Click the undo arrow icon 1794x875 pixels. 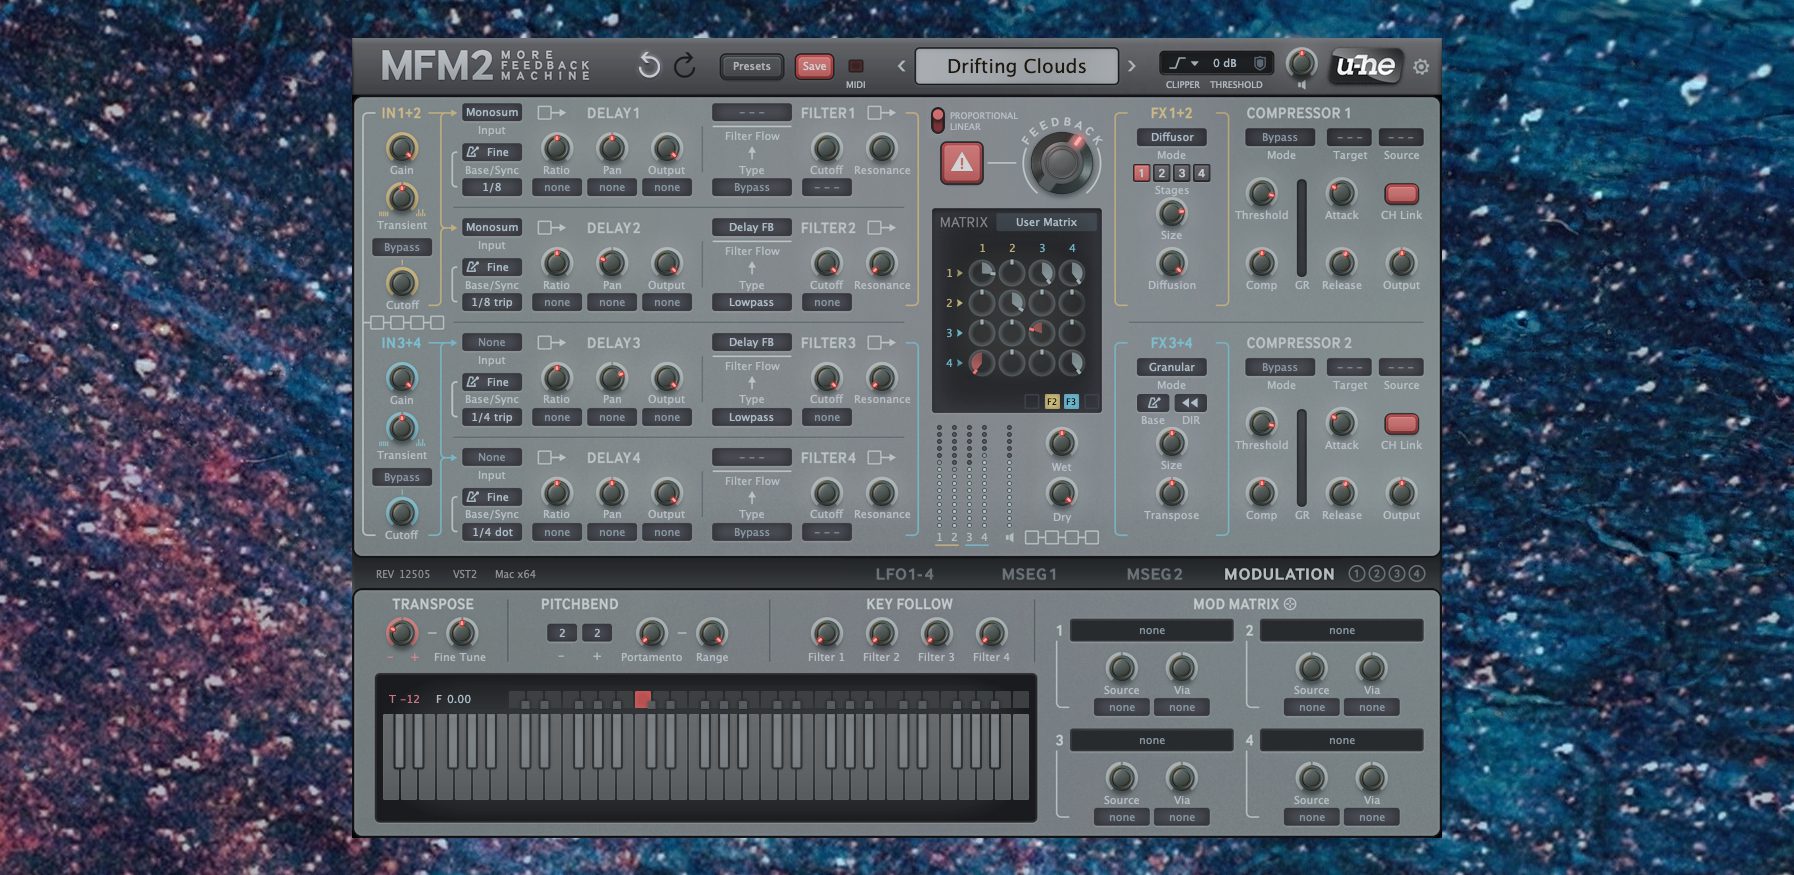tap(649, 66)
